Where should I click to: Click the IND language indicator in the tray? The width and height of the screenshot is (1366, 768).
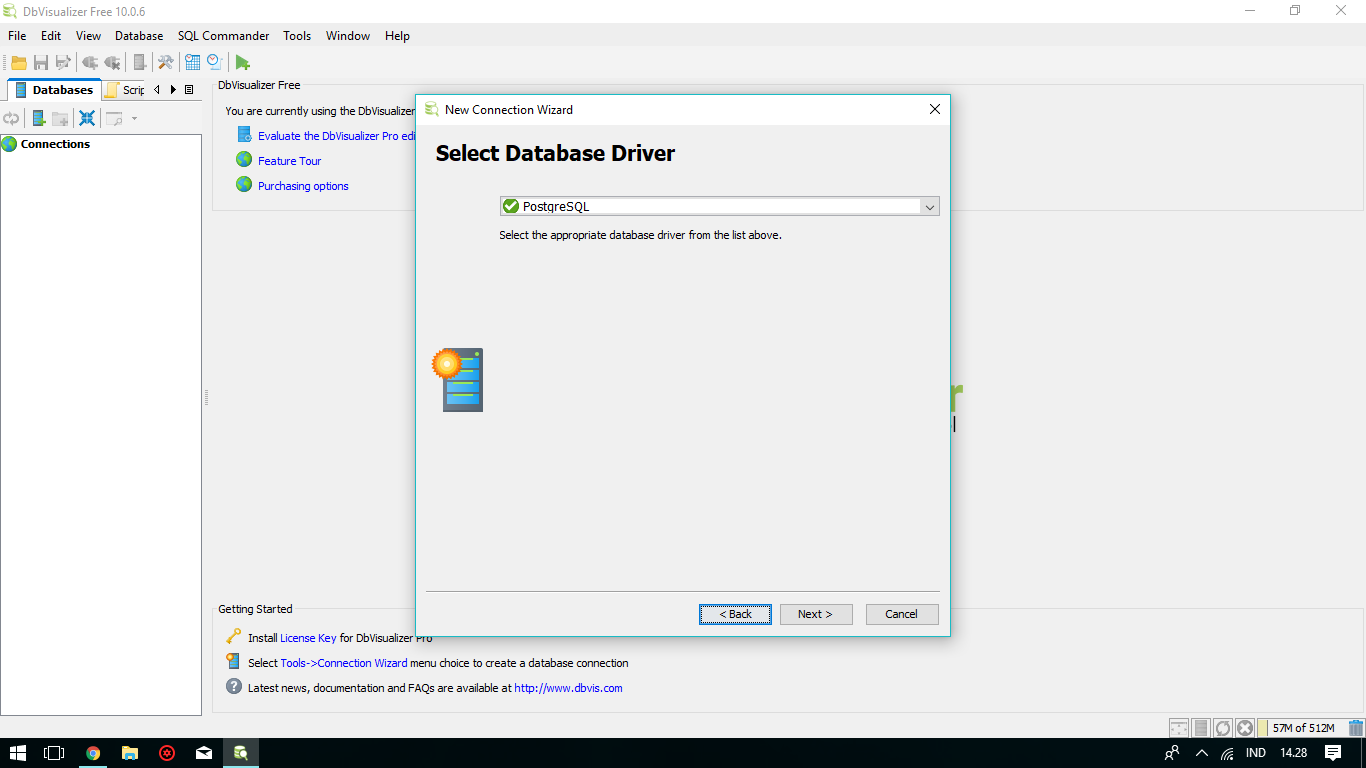(1256, 753)
